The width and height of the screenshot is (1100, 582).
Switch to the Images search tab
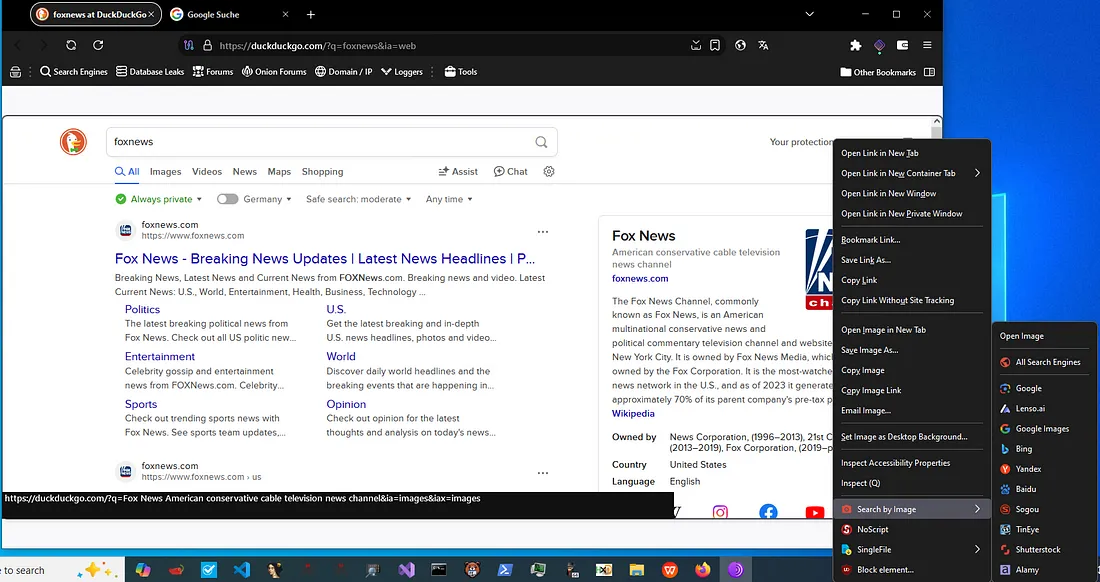click(166, 171)
